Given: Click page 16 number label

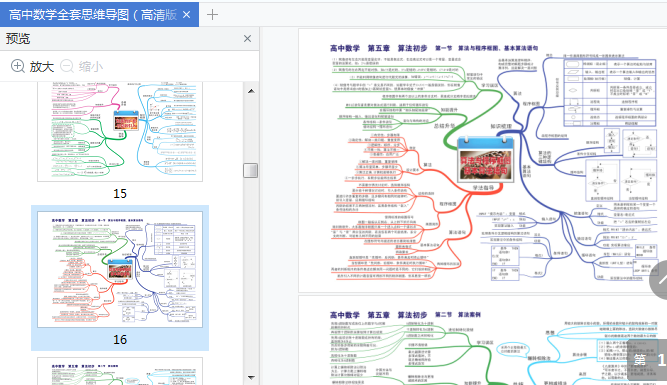Looking at the screenshot, I should 120,339.
